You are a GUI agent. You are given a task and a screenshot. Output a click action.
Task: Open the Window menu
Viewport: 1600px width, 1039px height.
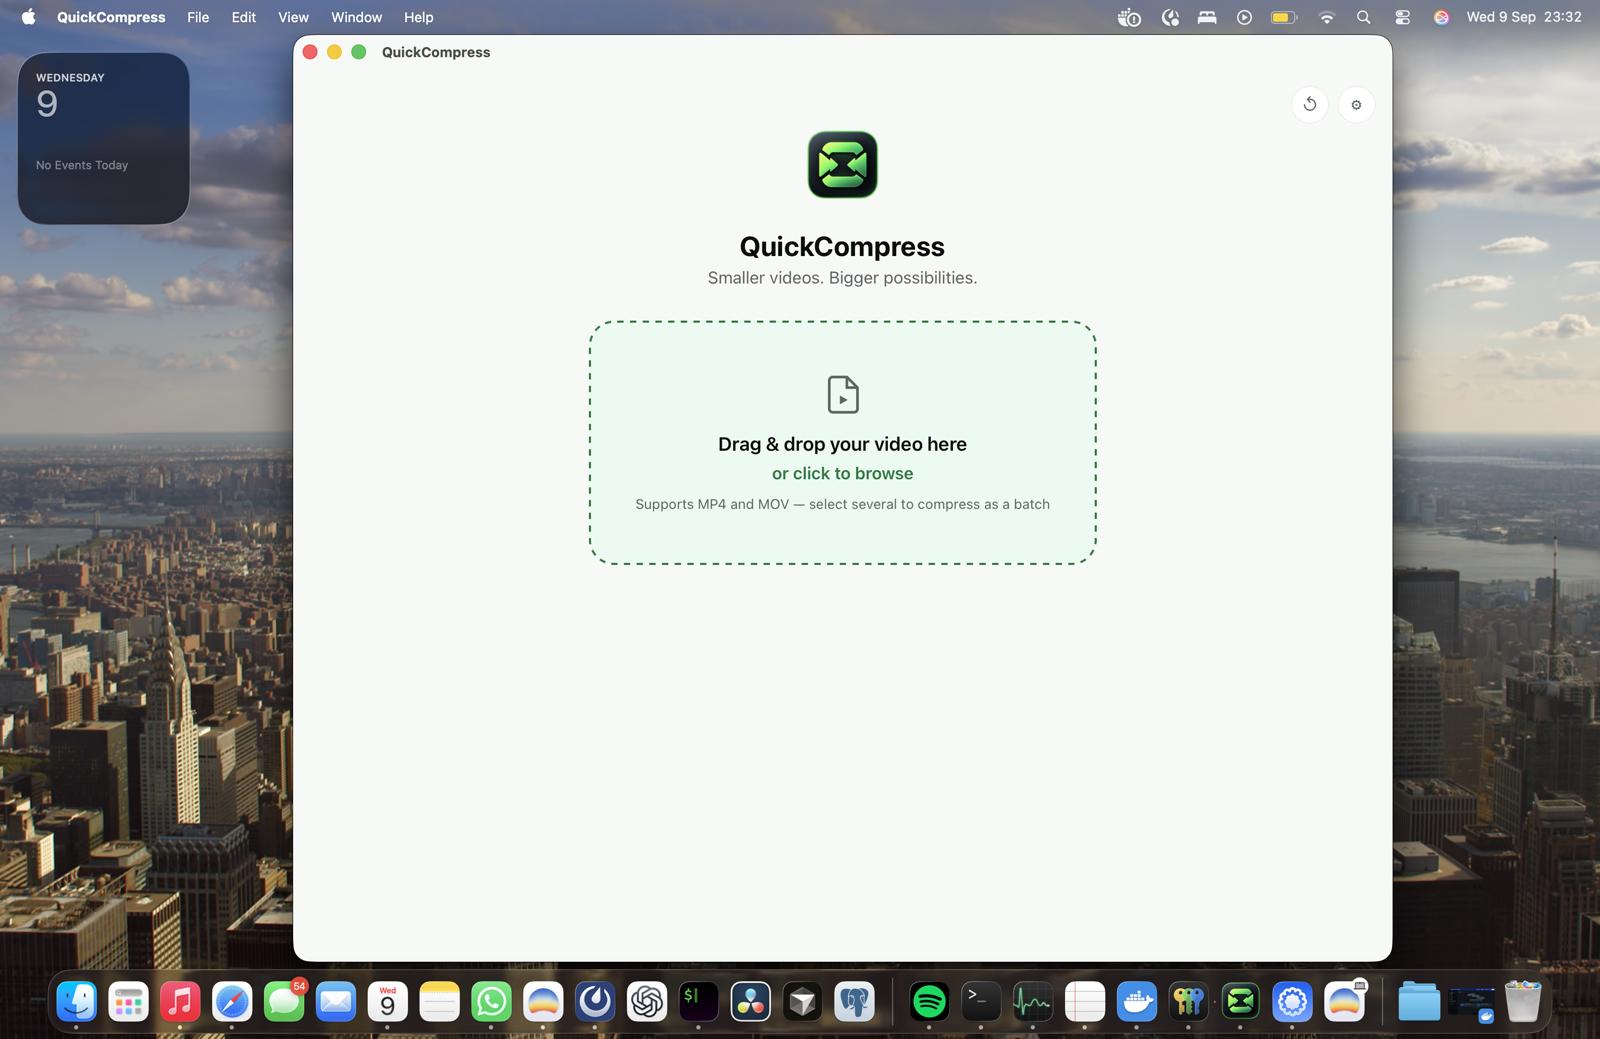click(x=356, y=17)
